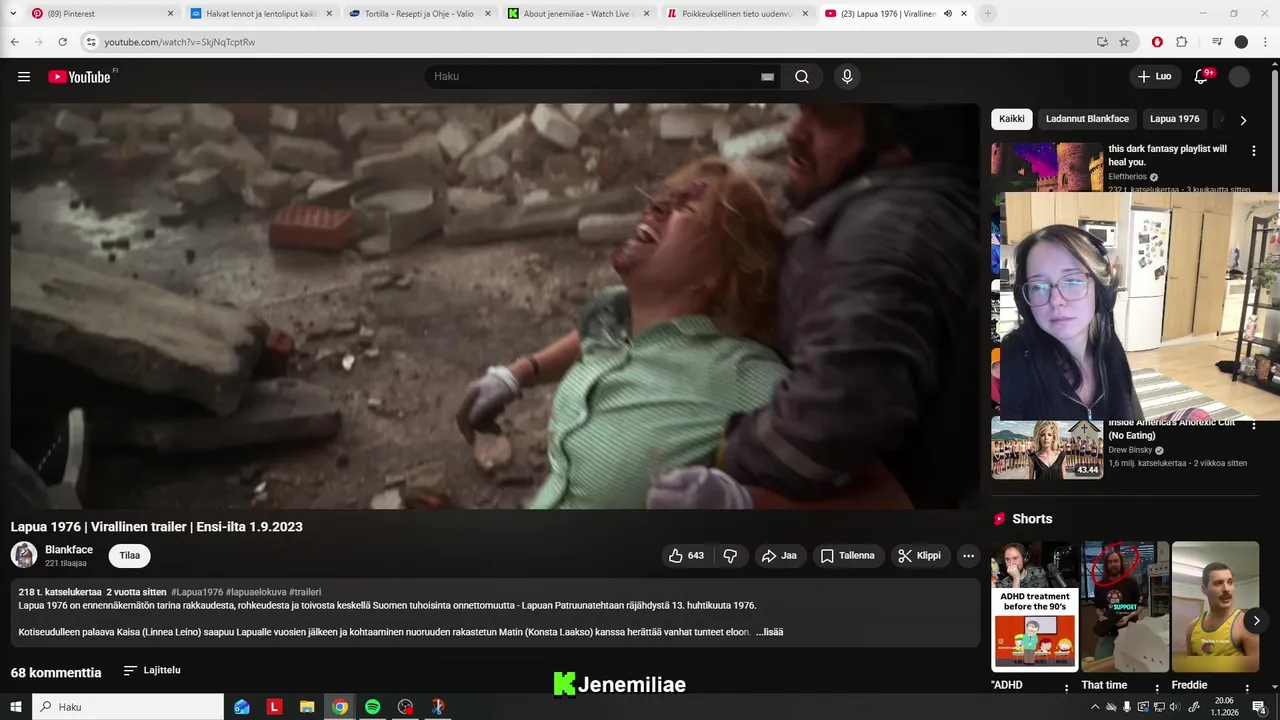Select the Ladannut Blankface filter chip

click(1087, 119)
